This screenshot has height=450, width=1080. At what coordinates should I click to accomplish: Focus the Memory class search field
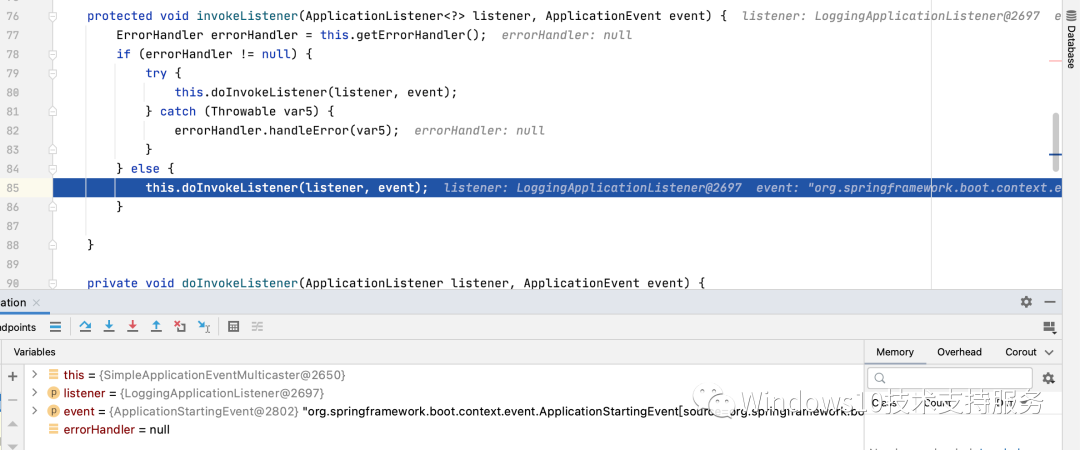[x=950, y=378]
